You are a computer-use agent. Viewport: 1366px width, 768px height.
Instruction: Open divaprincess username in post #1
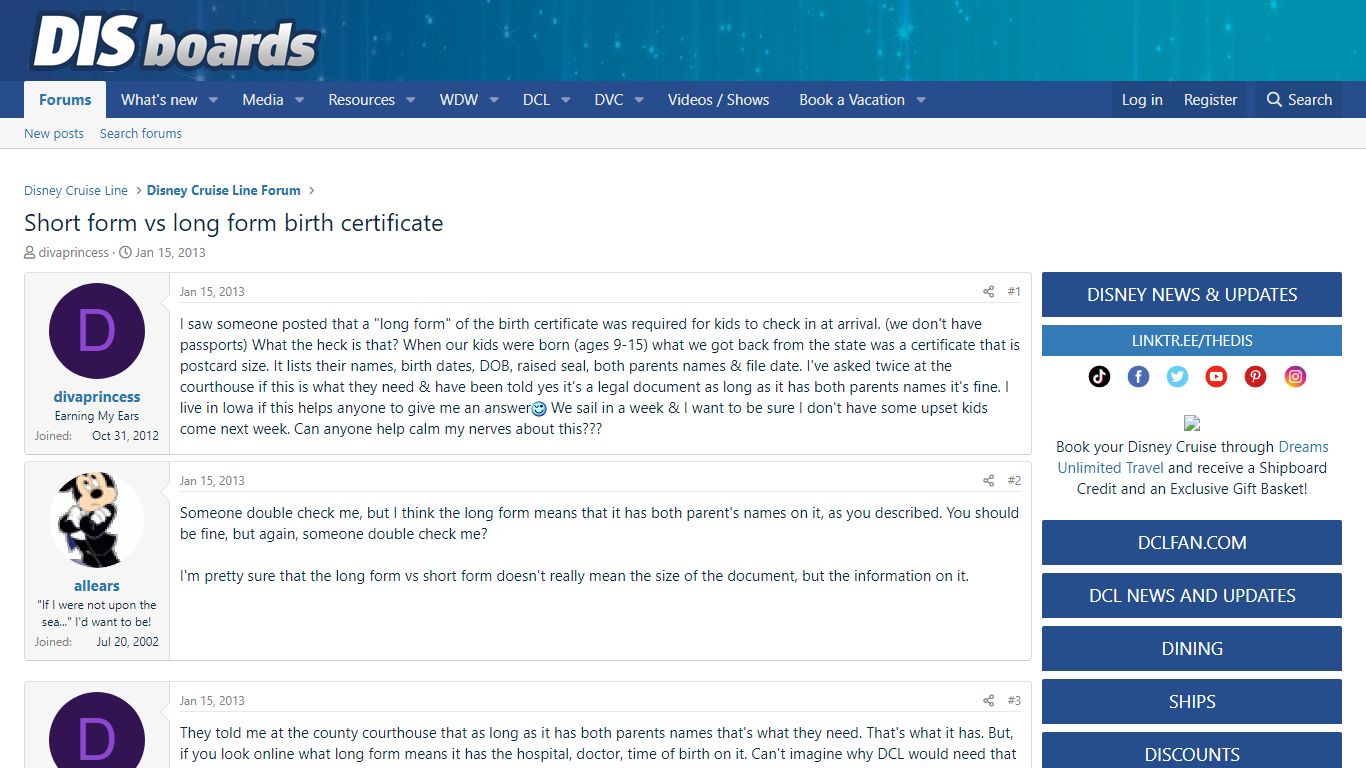click(97, 397)
